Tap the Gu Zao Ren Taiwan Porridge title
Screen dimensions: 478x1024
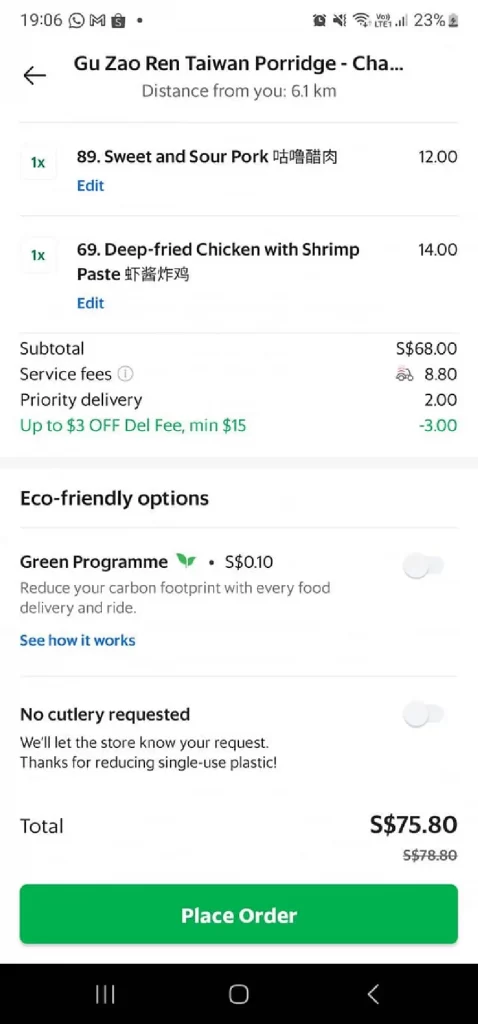(x=238, y=64)
